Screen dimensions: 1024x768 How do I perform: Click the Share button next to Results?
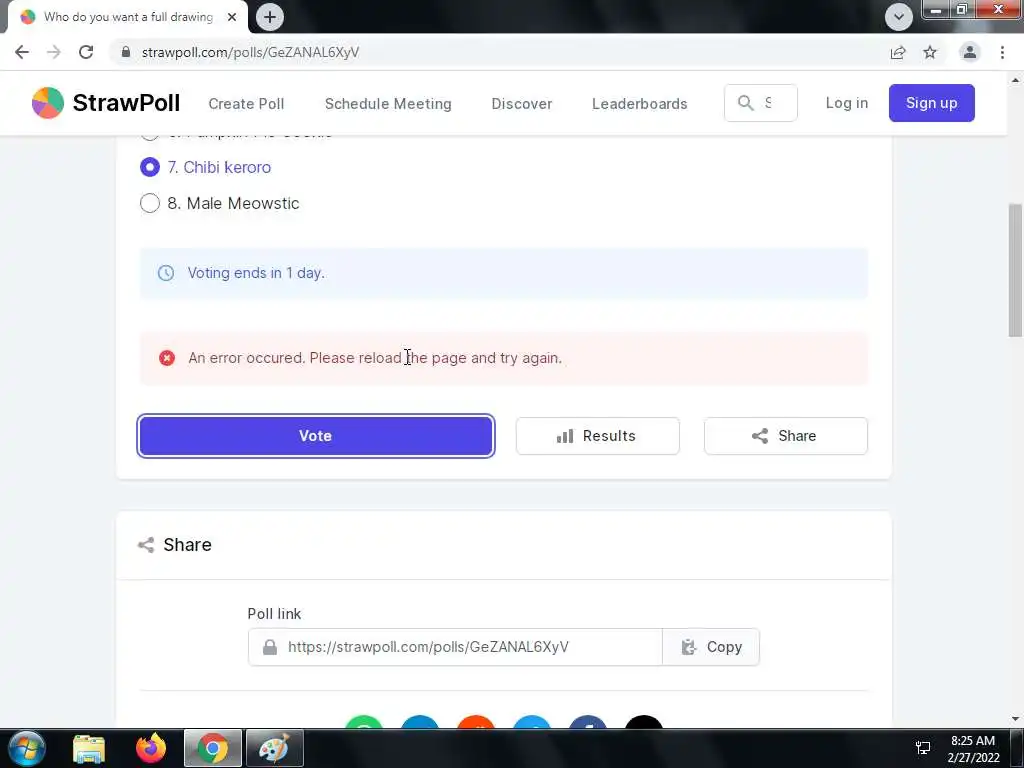(786, 436)
